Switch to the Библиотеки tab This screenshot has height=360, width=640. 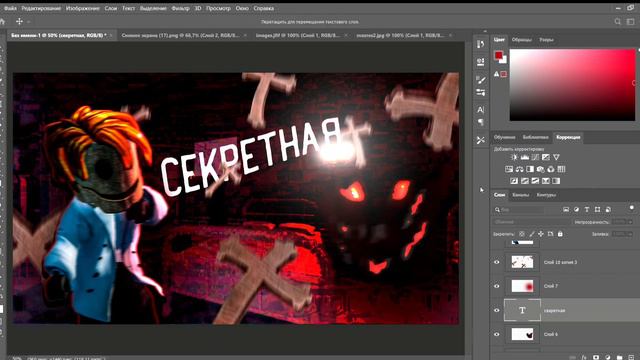(x=535, y=137)
